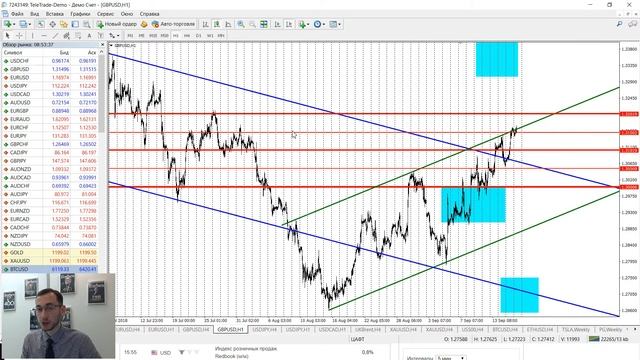Image resolution: width=640 pixels, height=360 pixels.
Task: Select the M15 timeframe
Action: [153, 36]
